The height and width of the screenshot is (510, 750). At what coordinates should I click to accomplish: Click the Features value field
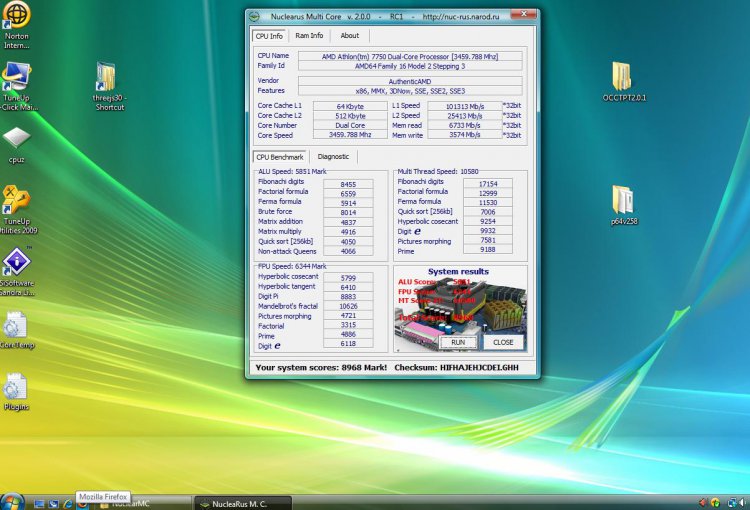[410, 91]
